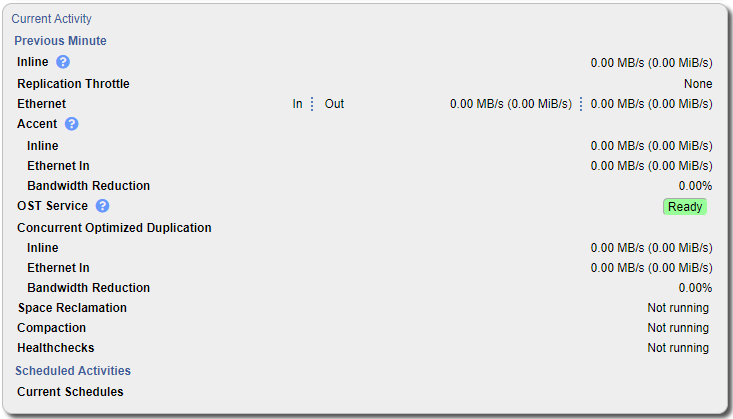Click the Ethernet In column label
Viewport: 733px width, 419px height.
(x=297, y=104)
